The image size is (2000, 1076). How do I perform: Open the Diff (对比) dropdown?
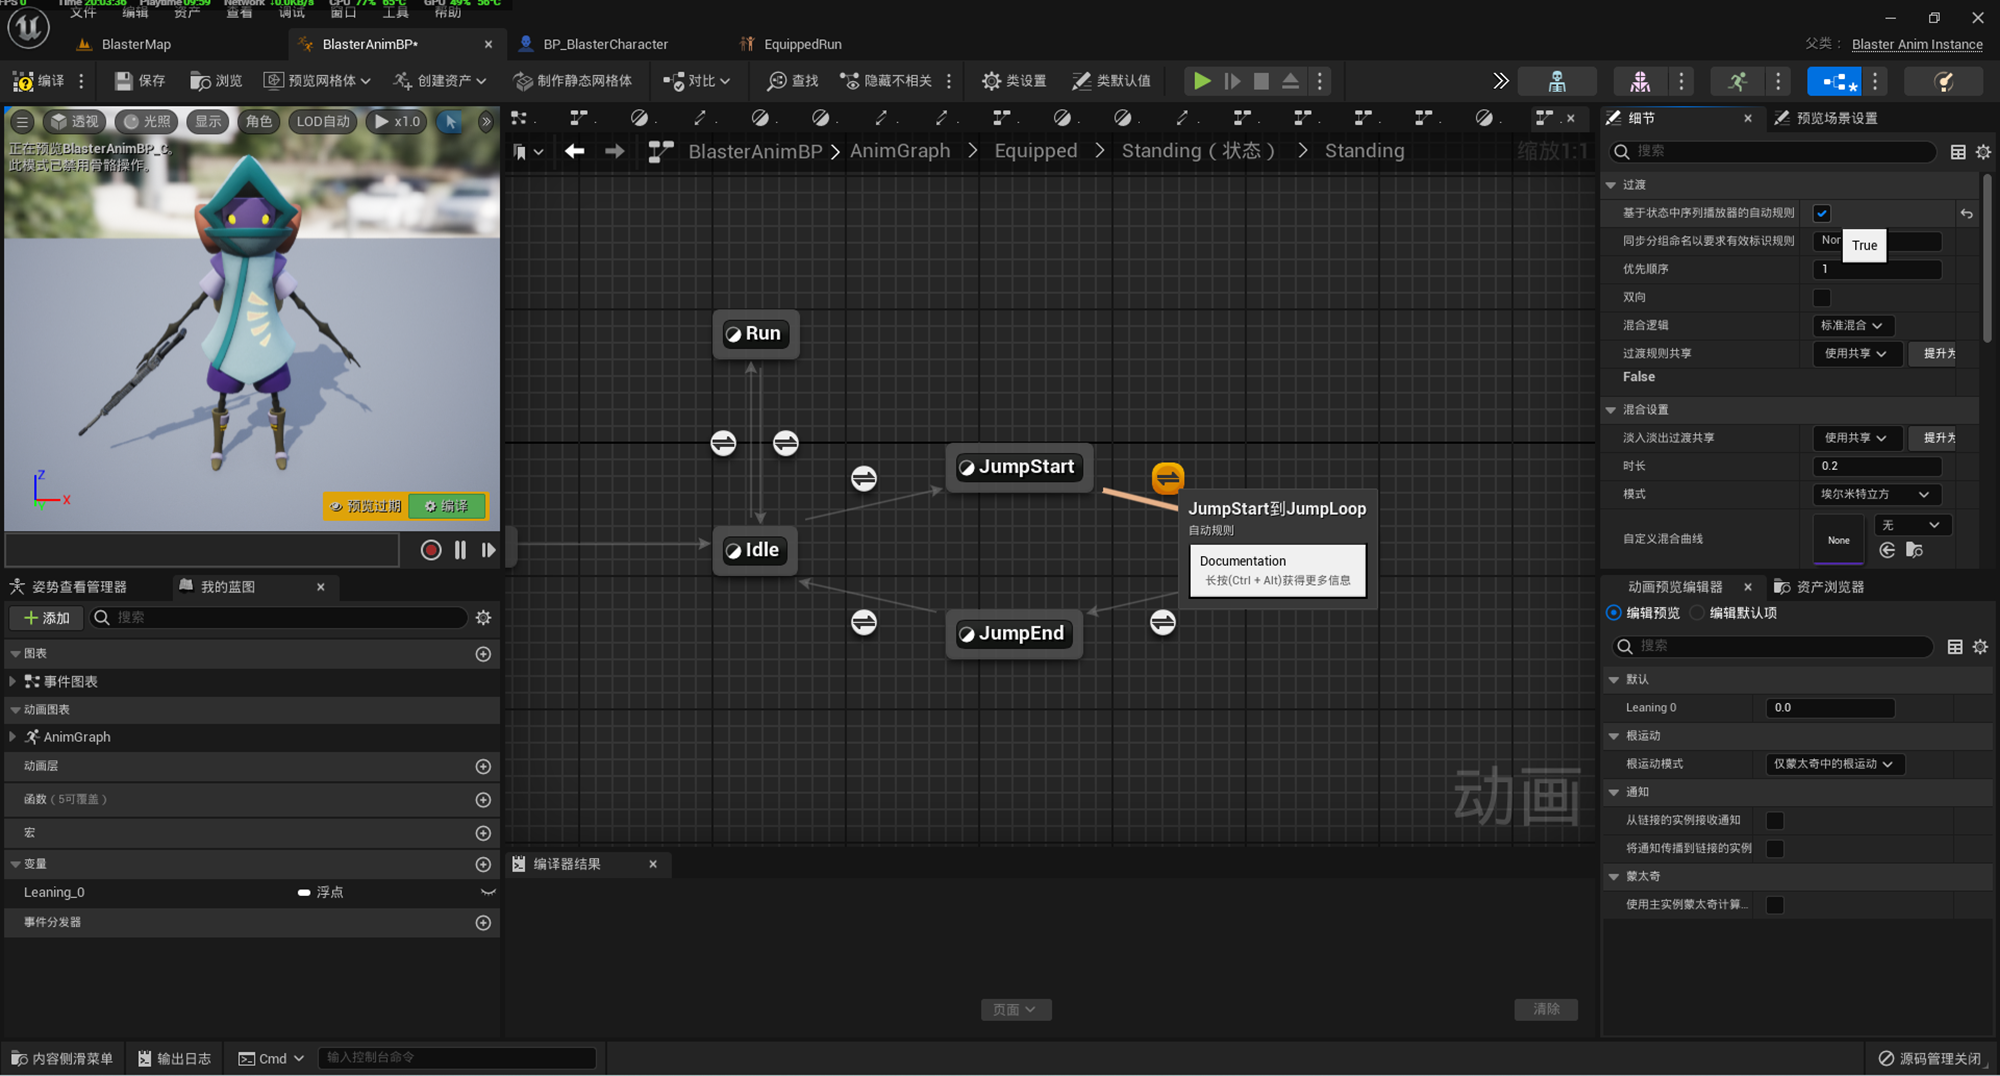pos(698,81)
